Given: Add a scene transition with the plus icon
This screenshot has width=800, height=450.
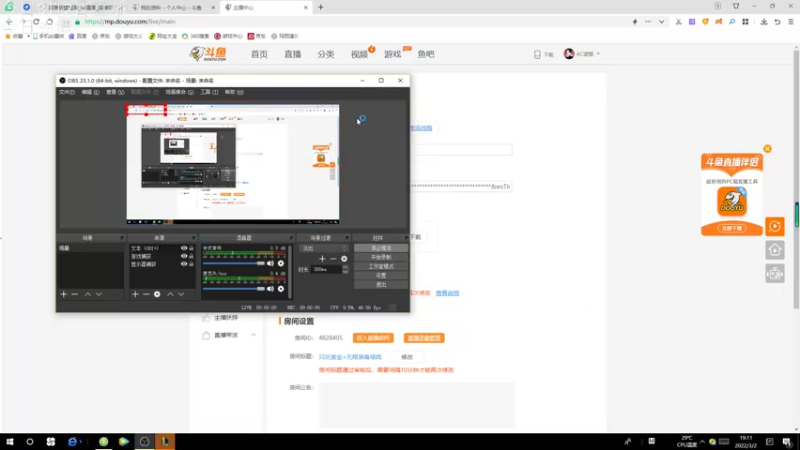Looking at the screenshot, I should 322,259.
